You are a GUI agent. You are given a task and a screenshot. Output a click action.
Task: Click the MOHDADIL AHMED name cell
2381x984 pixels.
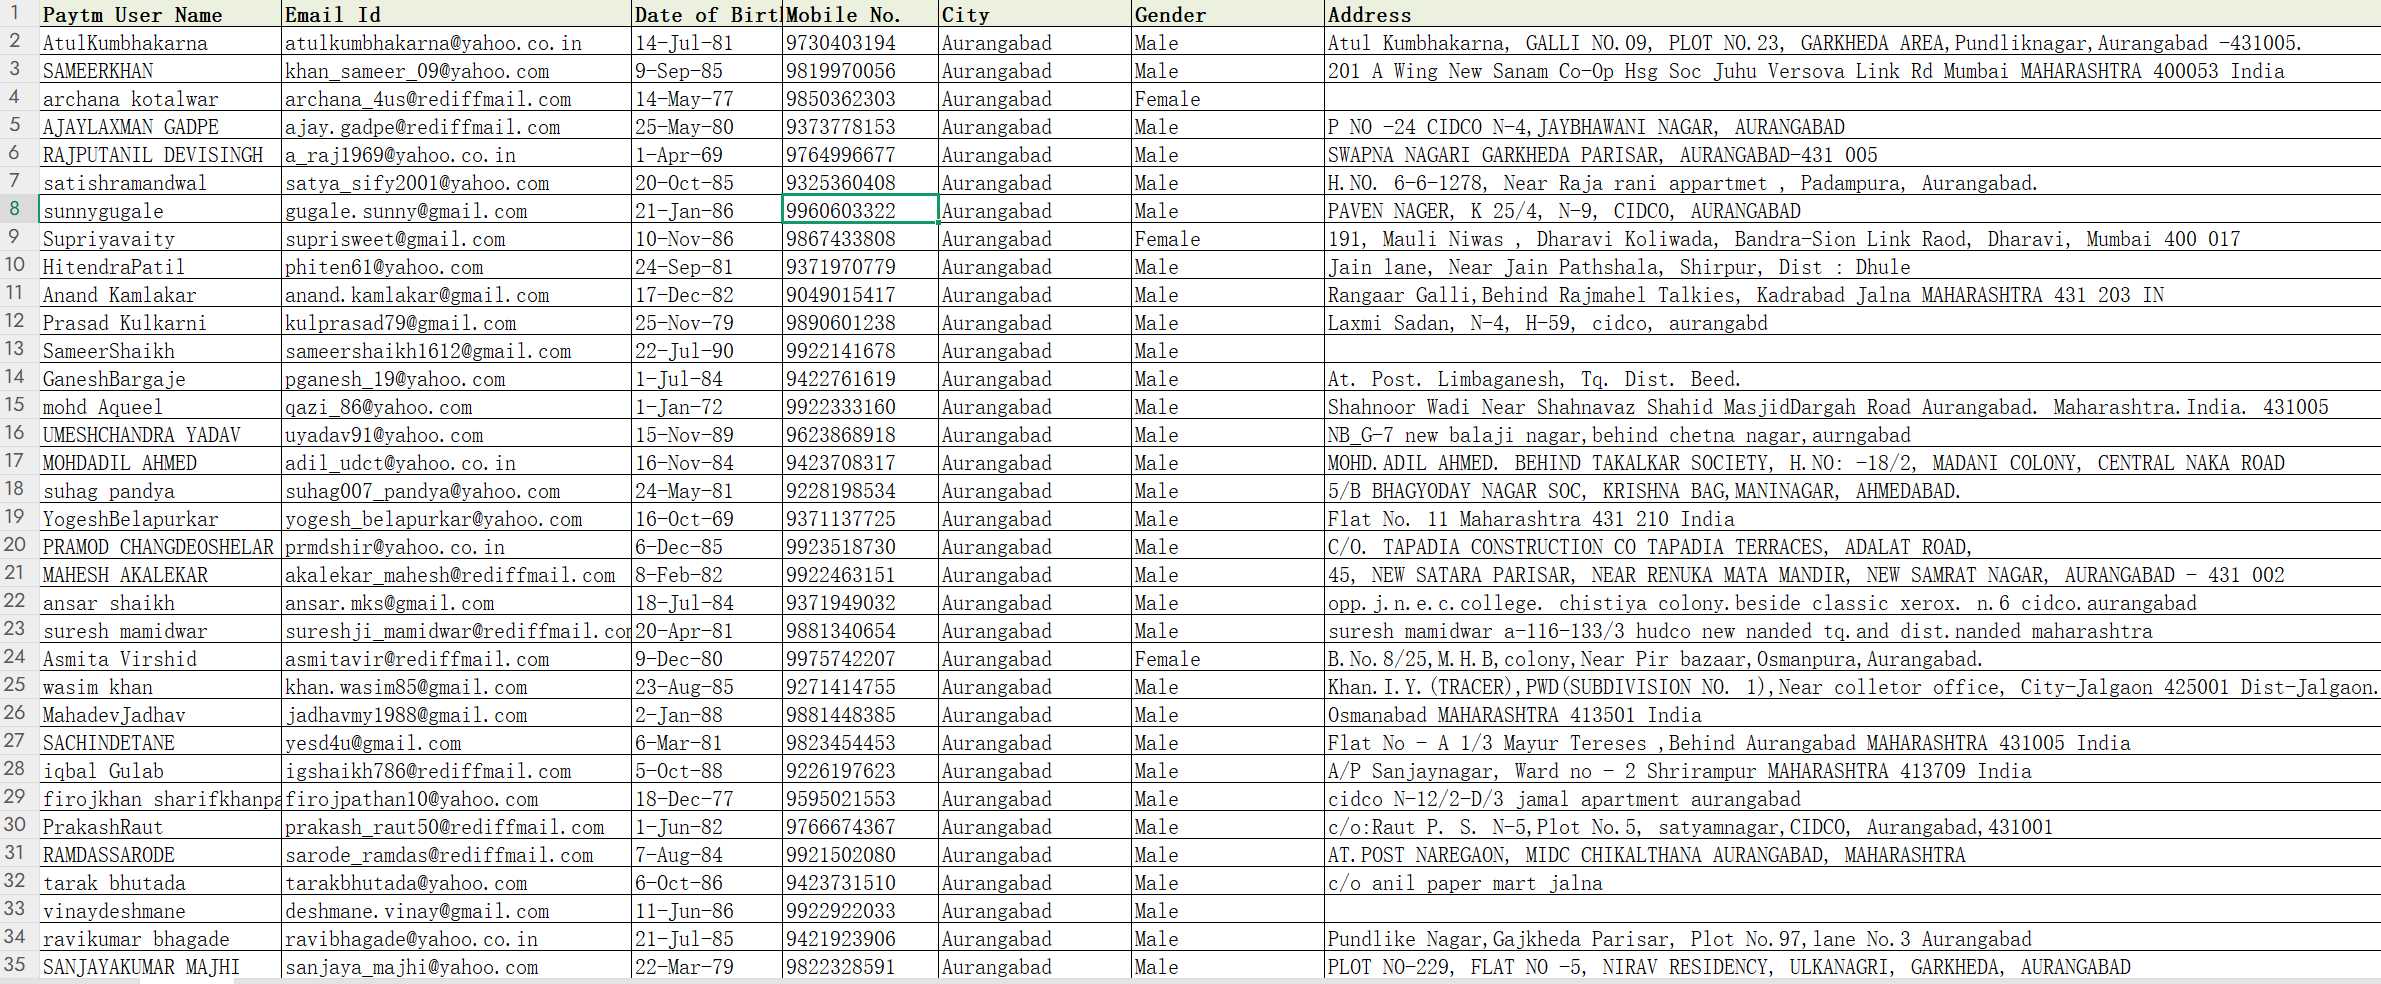pyautogui.click(x=160, y=462)
